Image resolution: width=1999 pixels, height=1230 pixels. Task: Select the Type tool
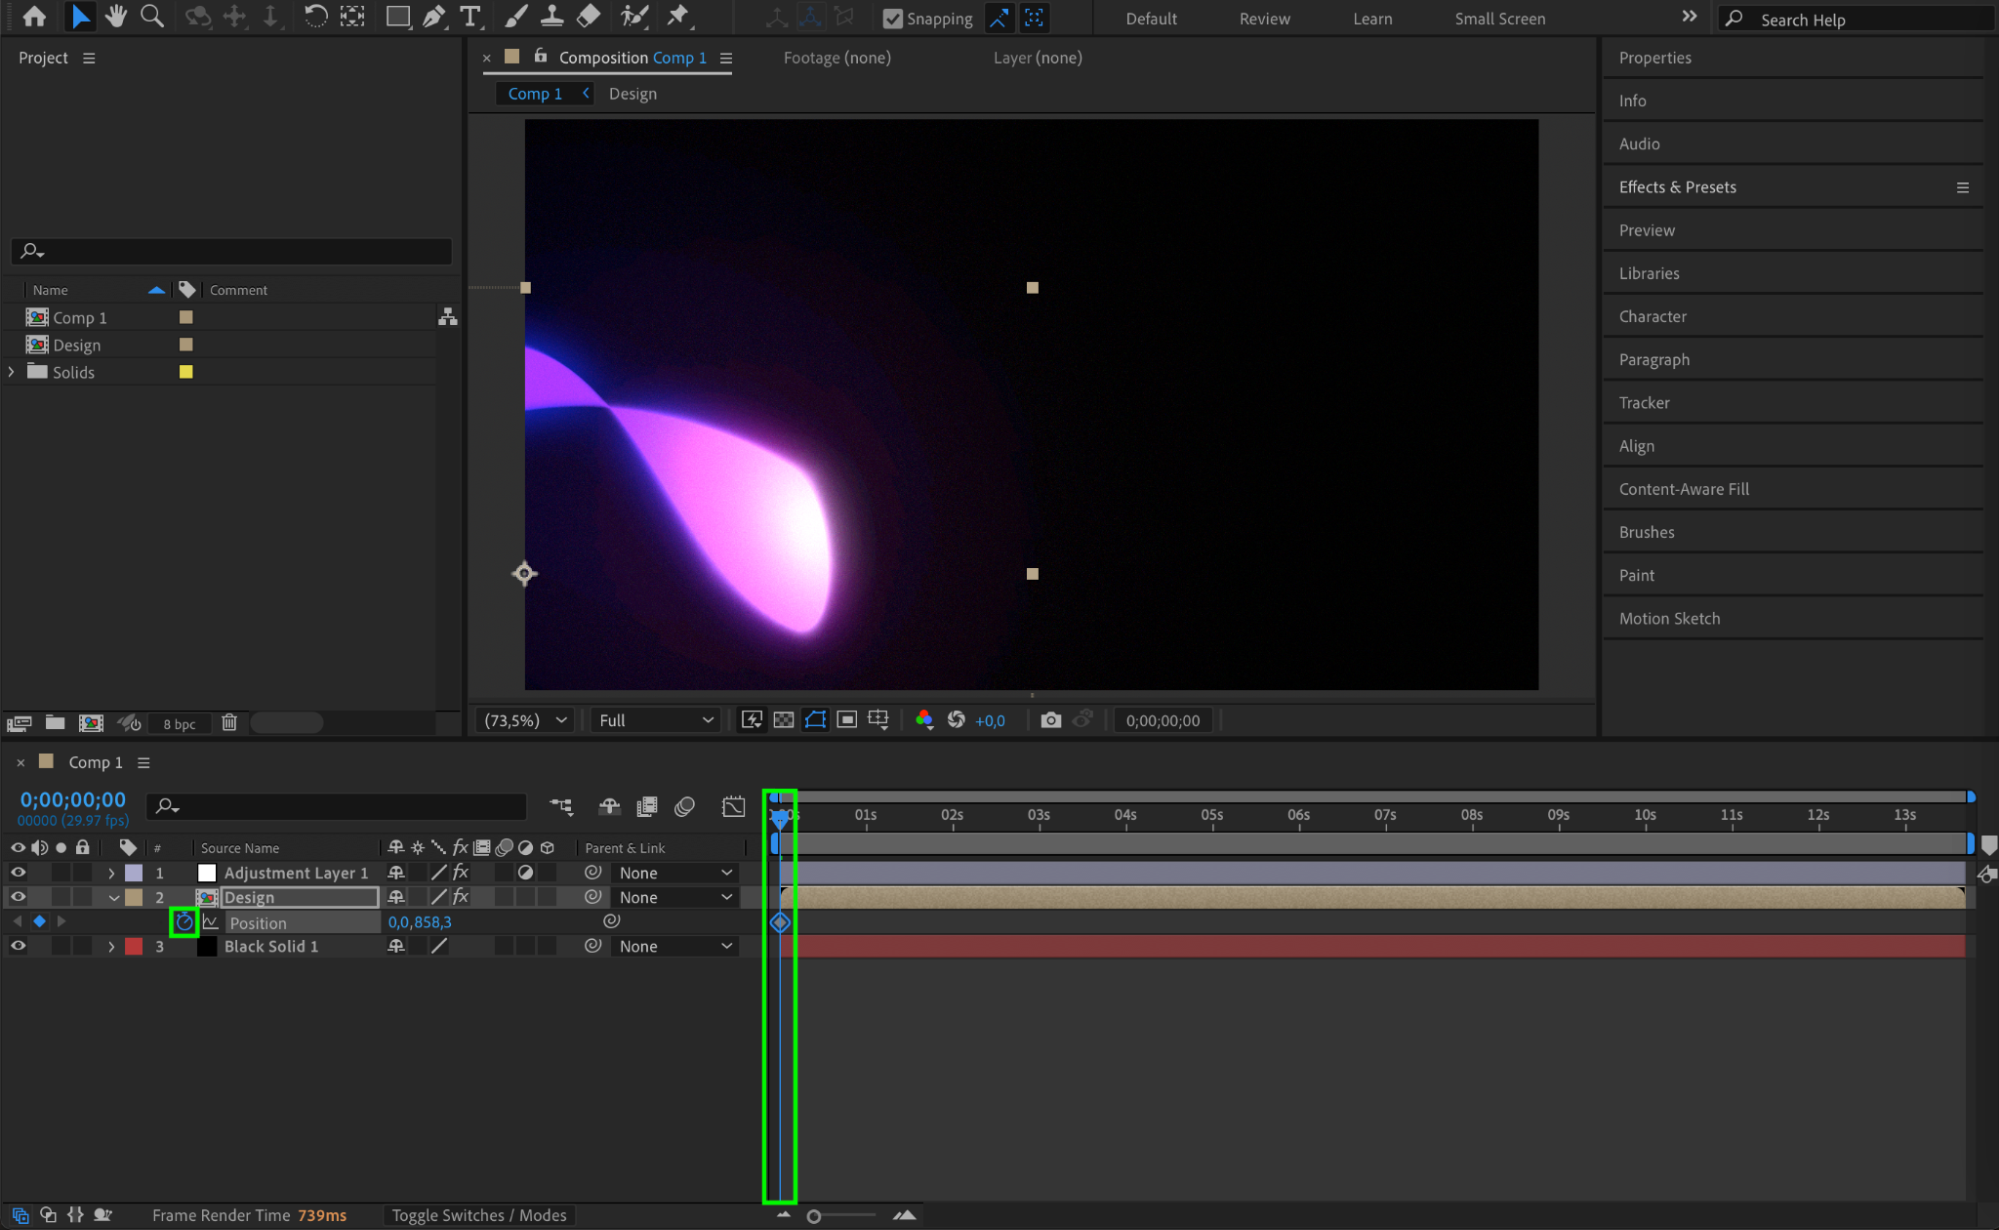[x=469, y=16]
